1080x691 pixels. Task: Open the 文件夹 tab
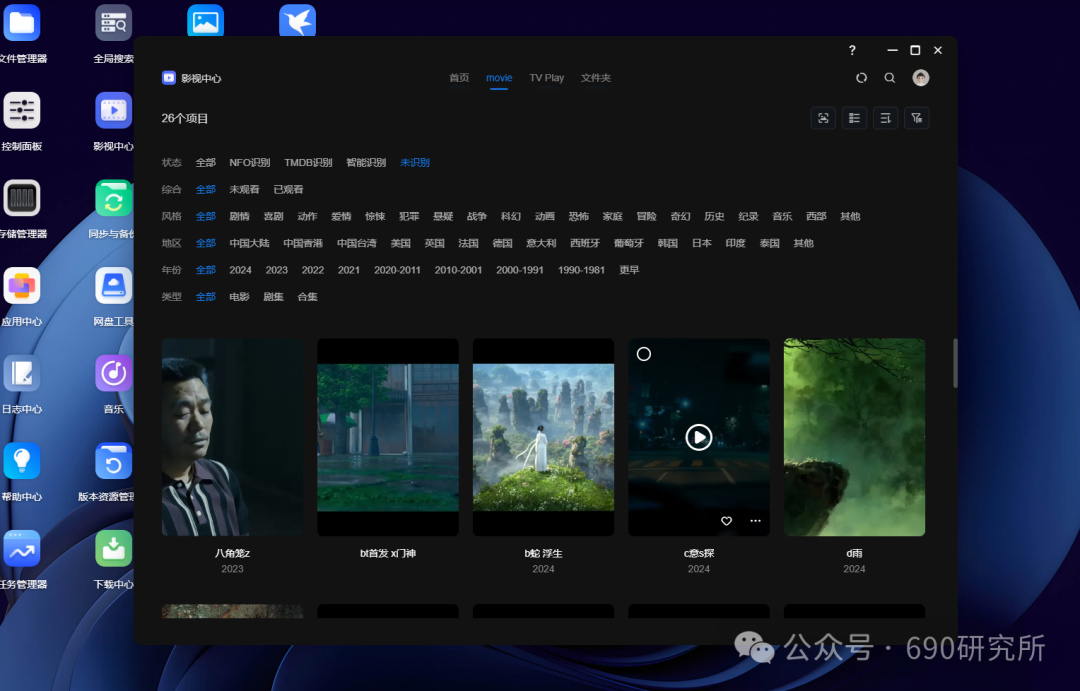point(596,78)
